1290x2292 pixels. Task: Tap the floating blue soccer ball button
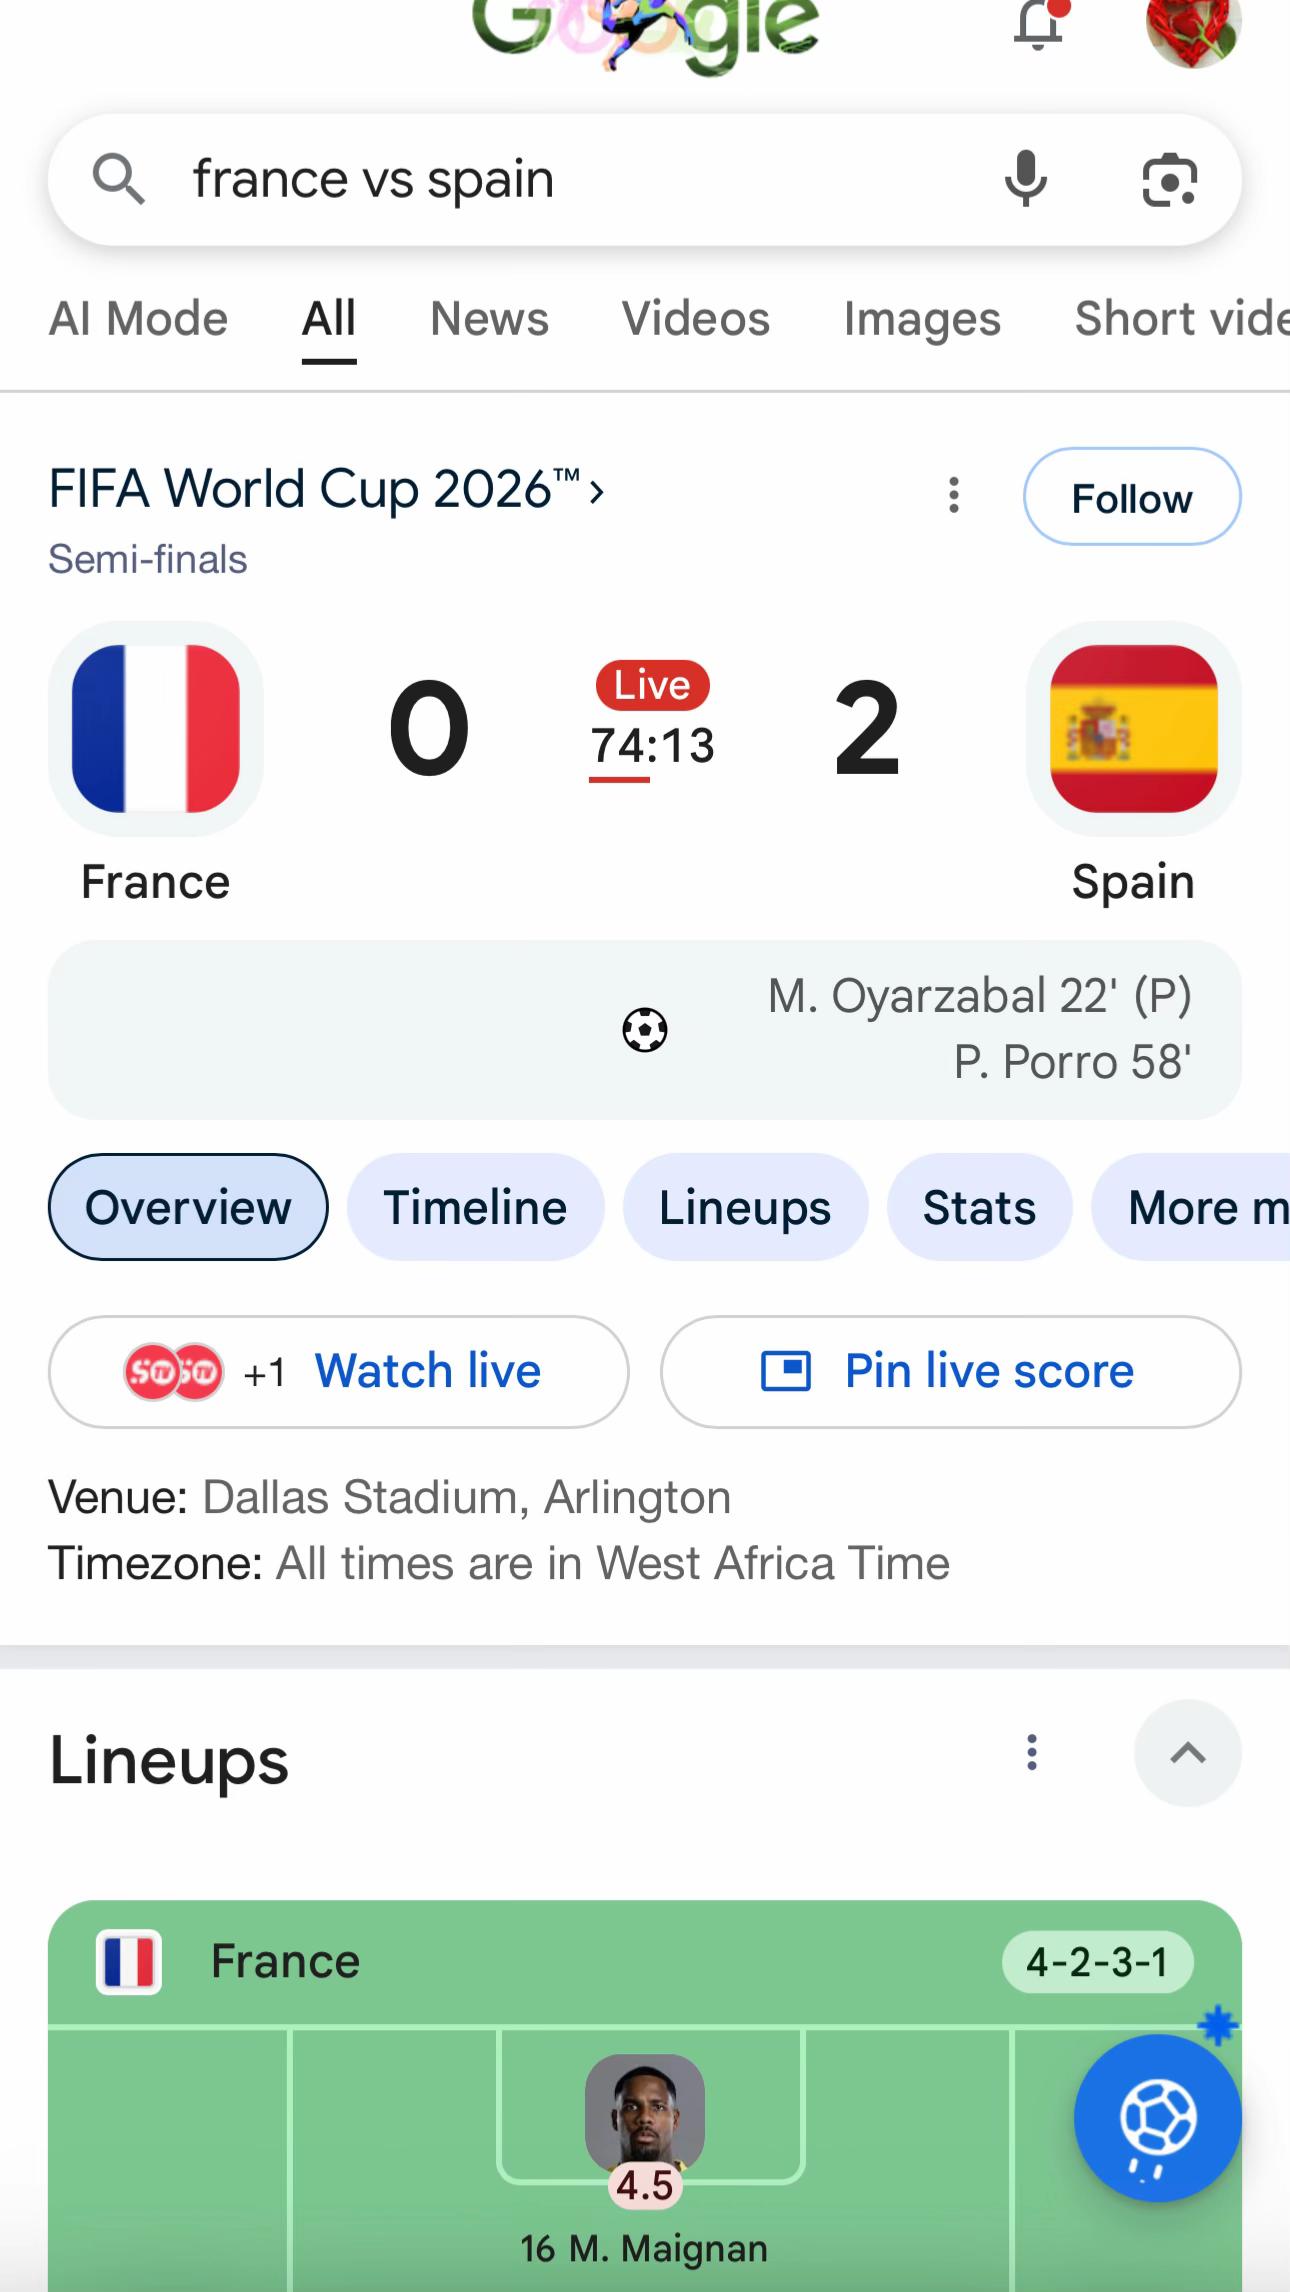[1158, 2118]
